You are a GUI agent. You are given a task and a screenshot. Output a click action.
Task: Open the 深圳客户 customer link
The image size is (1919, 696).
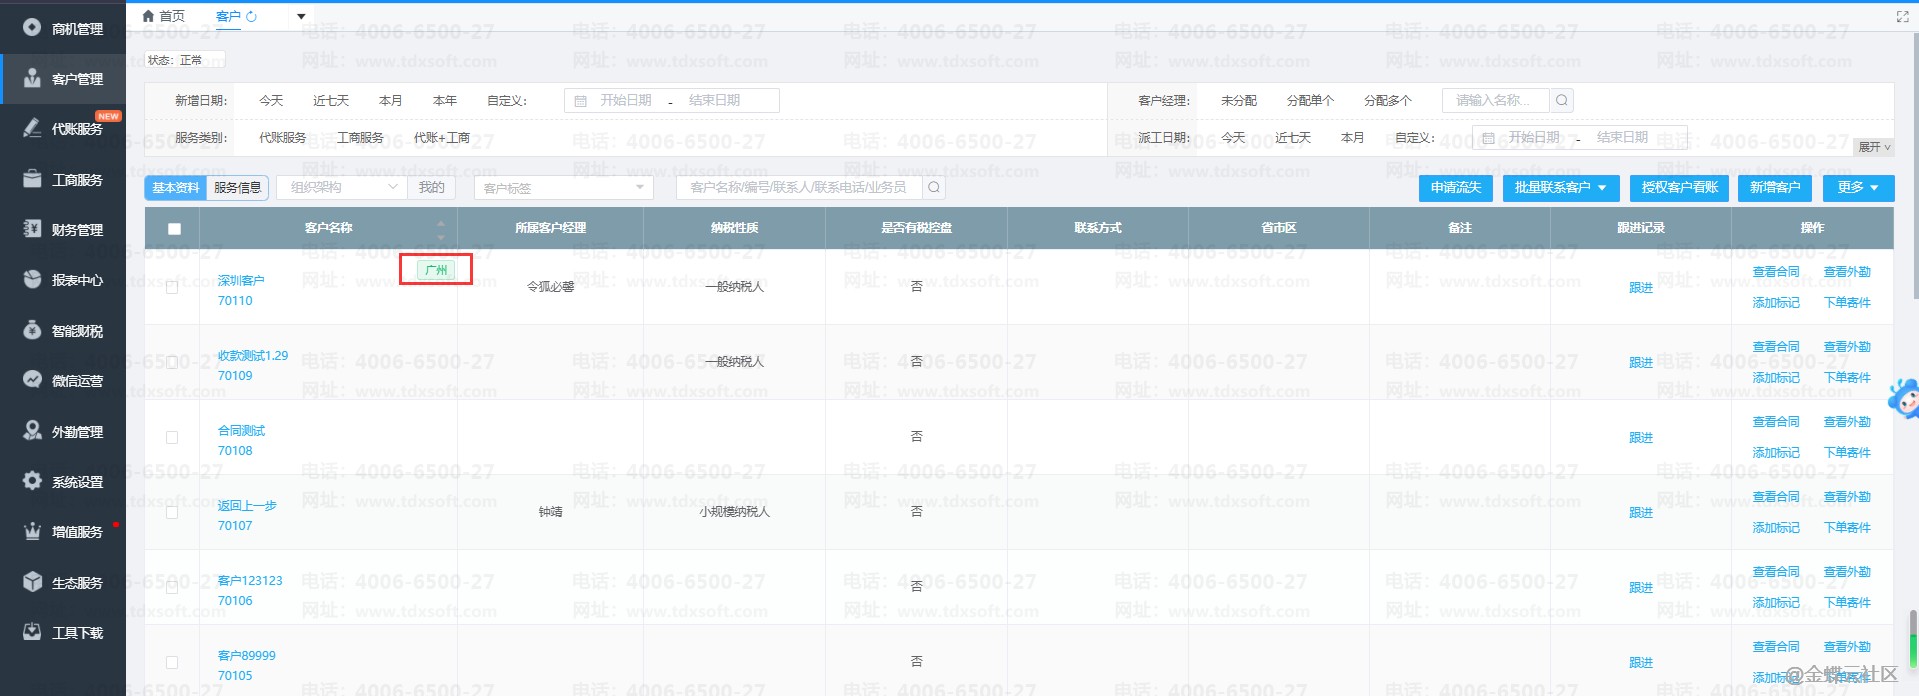[241, 280]
